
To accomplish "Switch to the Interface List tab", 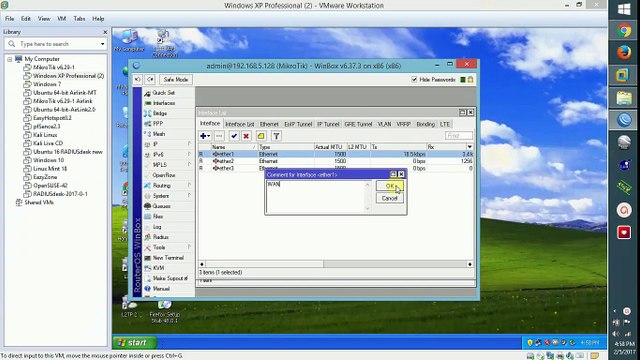I will coord(240,124).
